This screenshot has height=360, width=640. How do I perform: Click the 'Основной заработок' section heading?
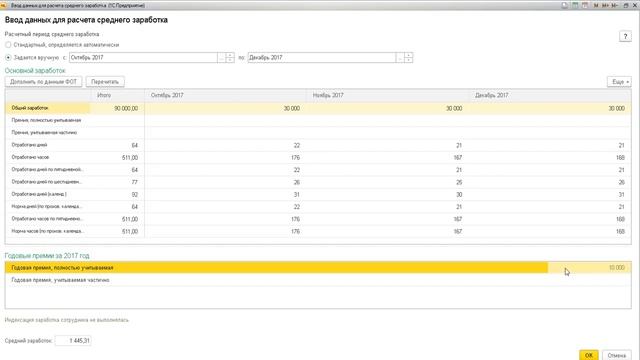[x=35, y=71]
